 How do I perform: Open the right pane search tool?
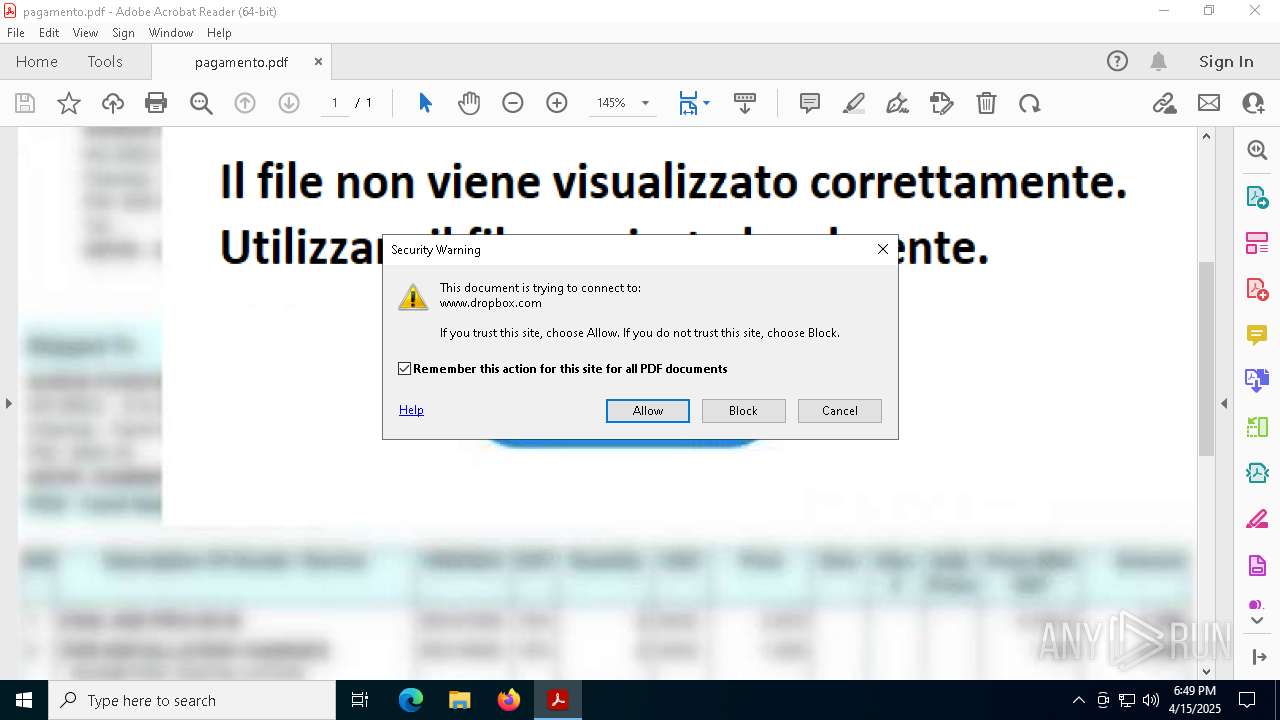1257,150
